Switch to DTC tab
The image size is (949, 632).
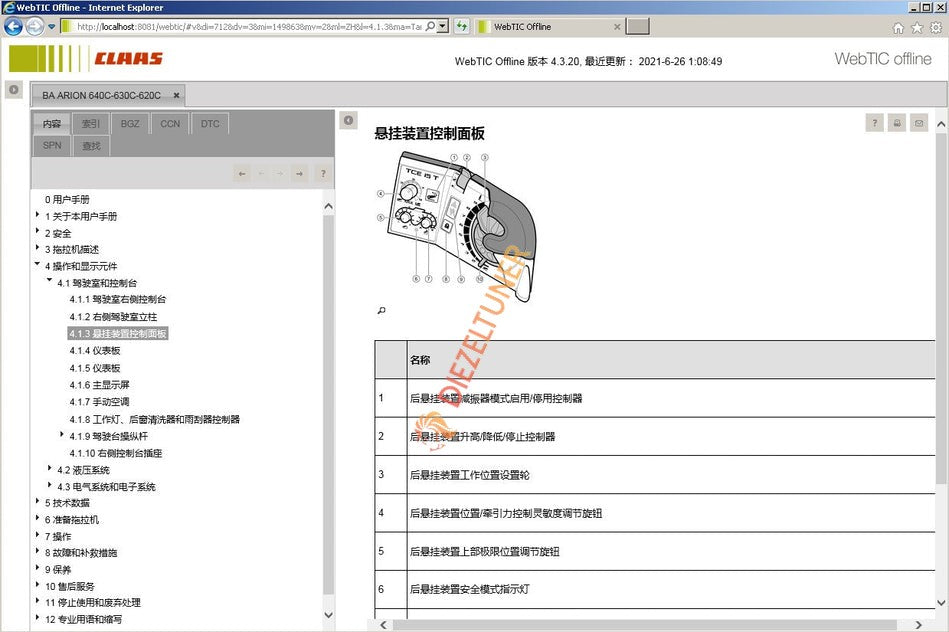[210, 123]
